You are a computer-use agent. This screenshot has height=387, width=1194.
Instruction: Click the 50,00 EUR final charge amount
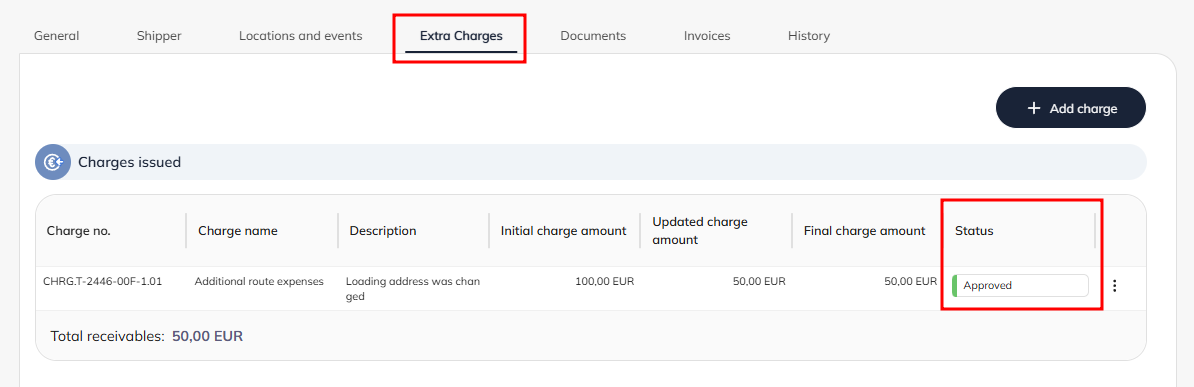click(910, 282)
